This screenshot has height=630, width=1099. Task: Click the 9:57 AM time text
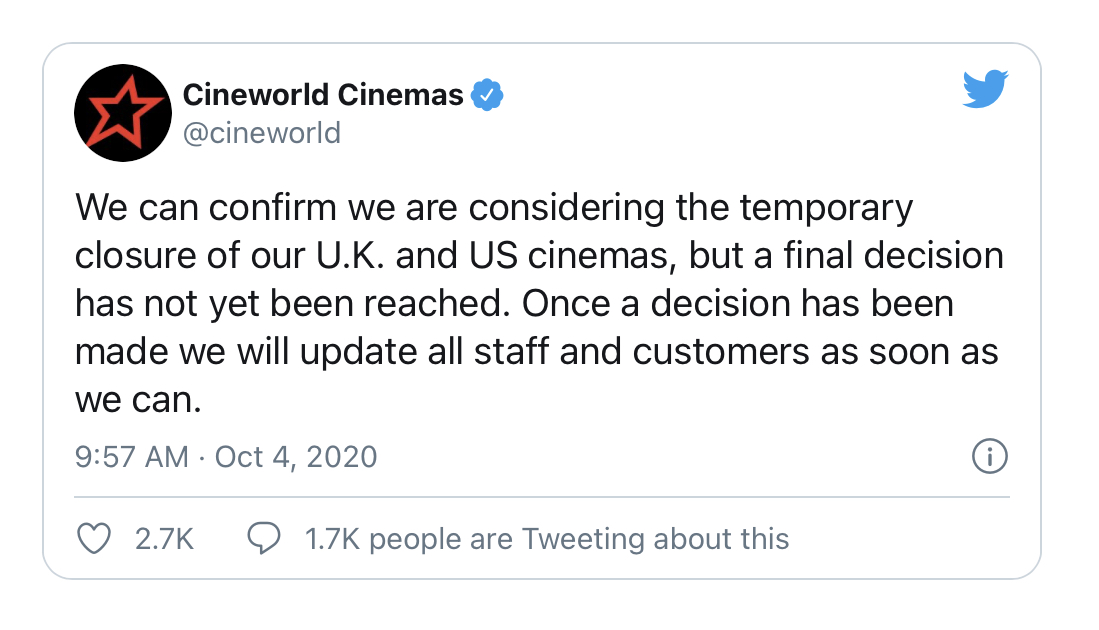[x=132, y=457]
